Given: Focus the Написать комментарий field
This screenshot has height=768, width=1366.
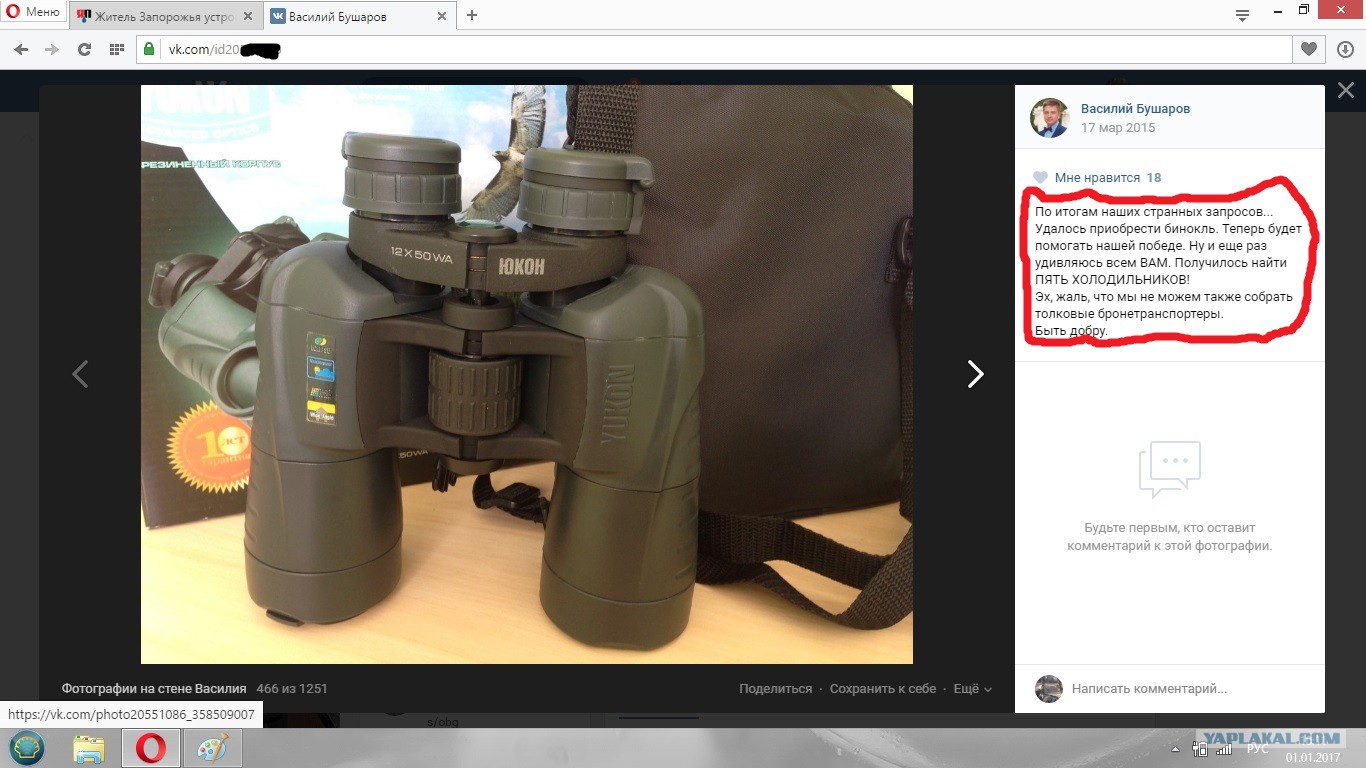Looking at the screenshot, I should click(1190, 689).
